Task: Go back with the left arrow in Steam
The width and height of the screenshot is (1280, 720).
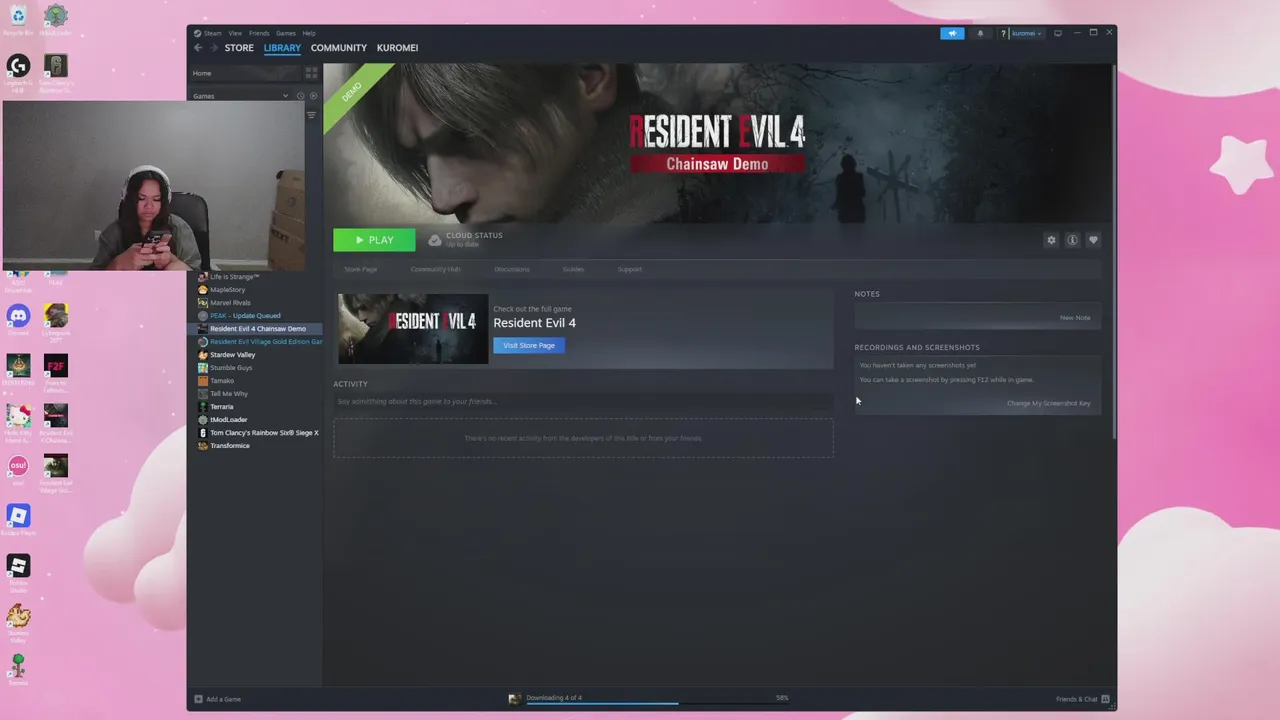Action: coord(198,48)
